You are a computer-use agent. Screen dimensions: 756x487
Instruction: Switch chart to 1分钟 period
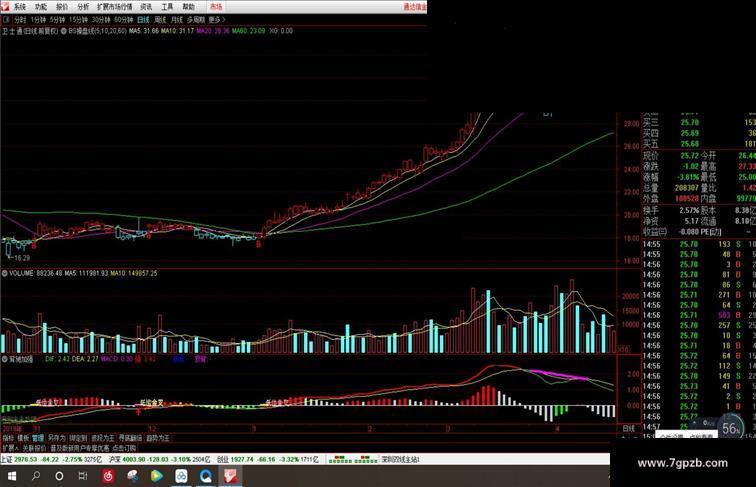click(x=38, y=20)
